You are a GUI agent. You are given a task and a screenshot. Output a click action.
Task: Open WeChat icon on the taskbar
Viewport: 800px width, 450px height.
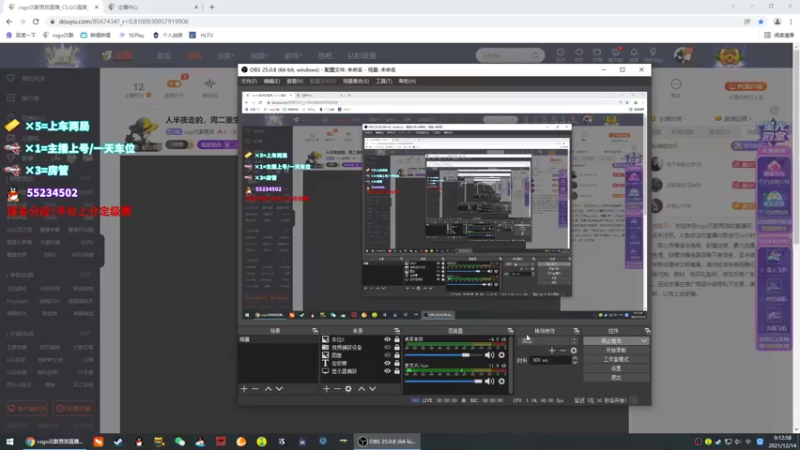180,442
